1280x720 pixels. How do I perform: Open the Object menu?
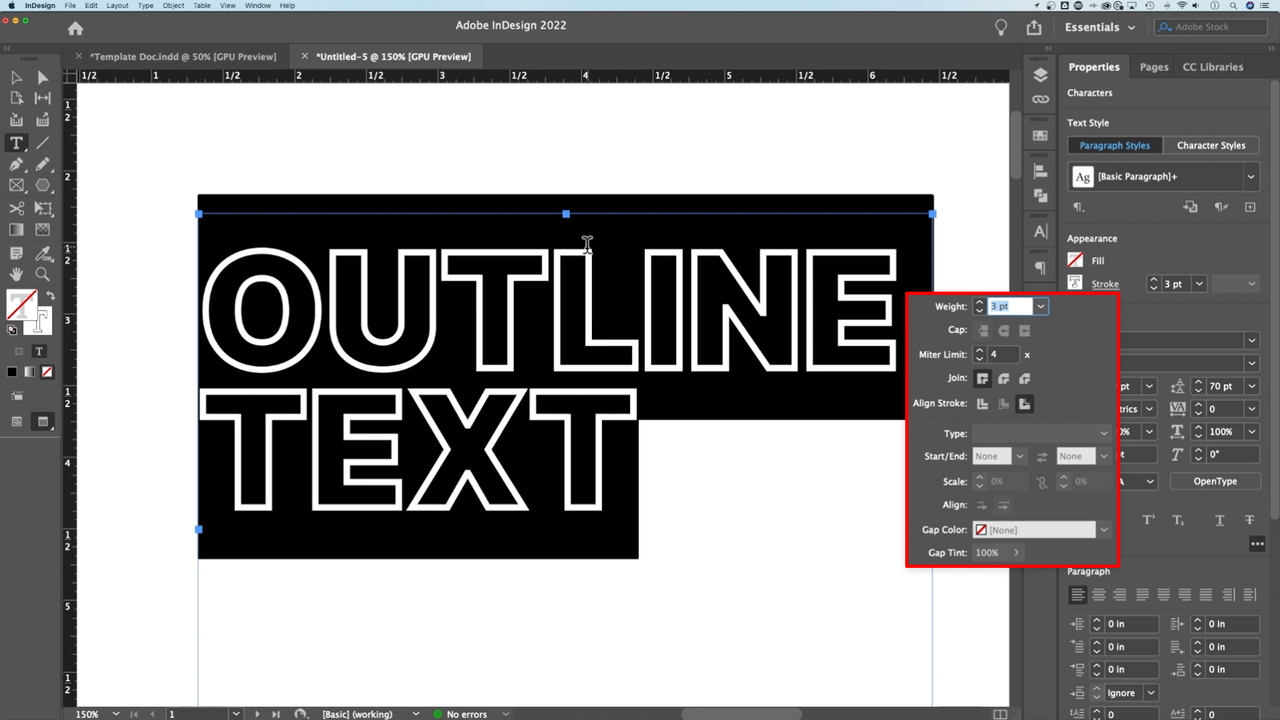point(173,6)
